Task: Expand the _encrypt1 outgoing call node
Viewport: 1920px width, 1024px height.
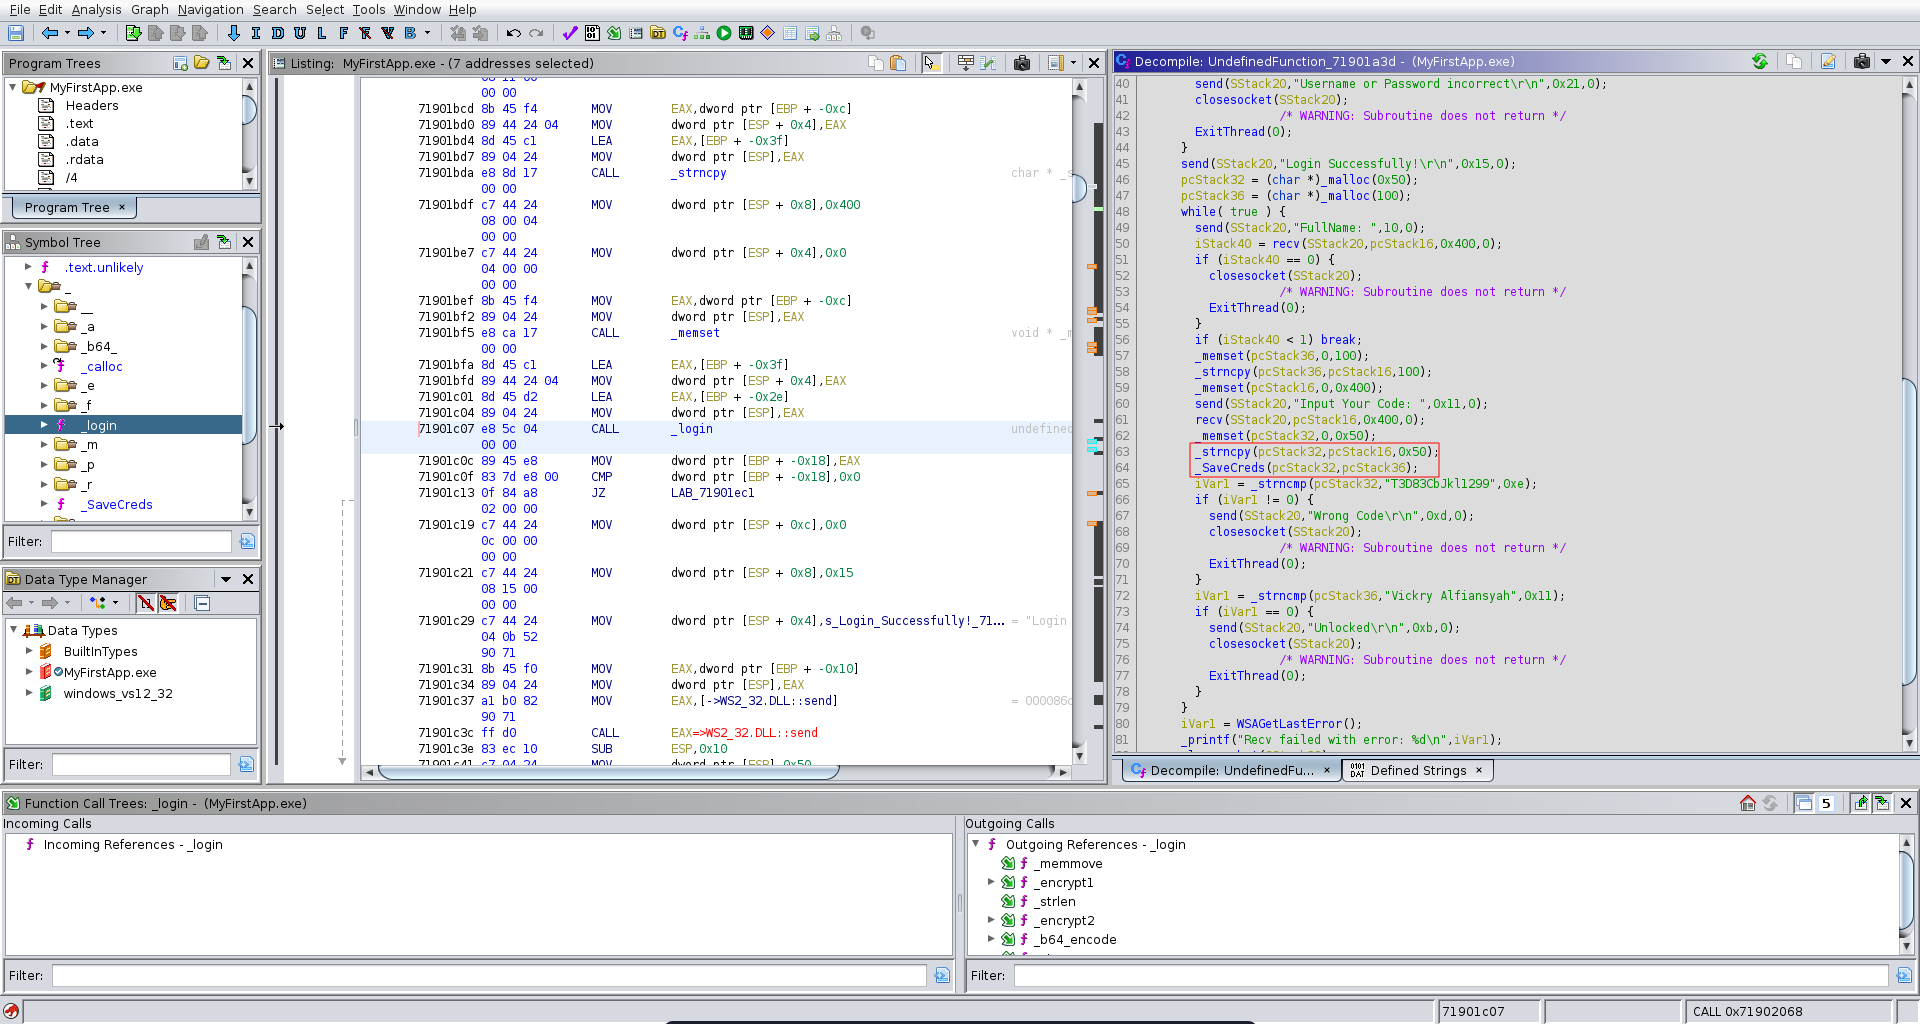Action: point(991,882)
